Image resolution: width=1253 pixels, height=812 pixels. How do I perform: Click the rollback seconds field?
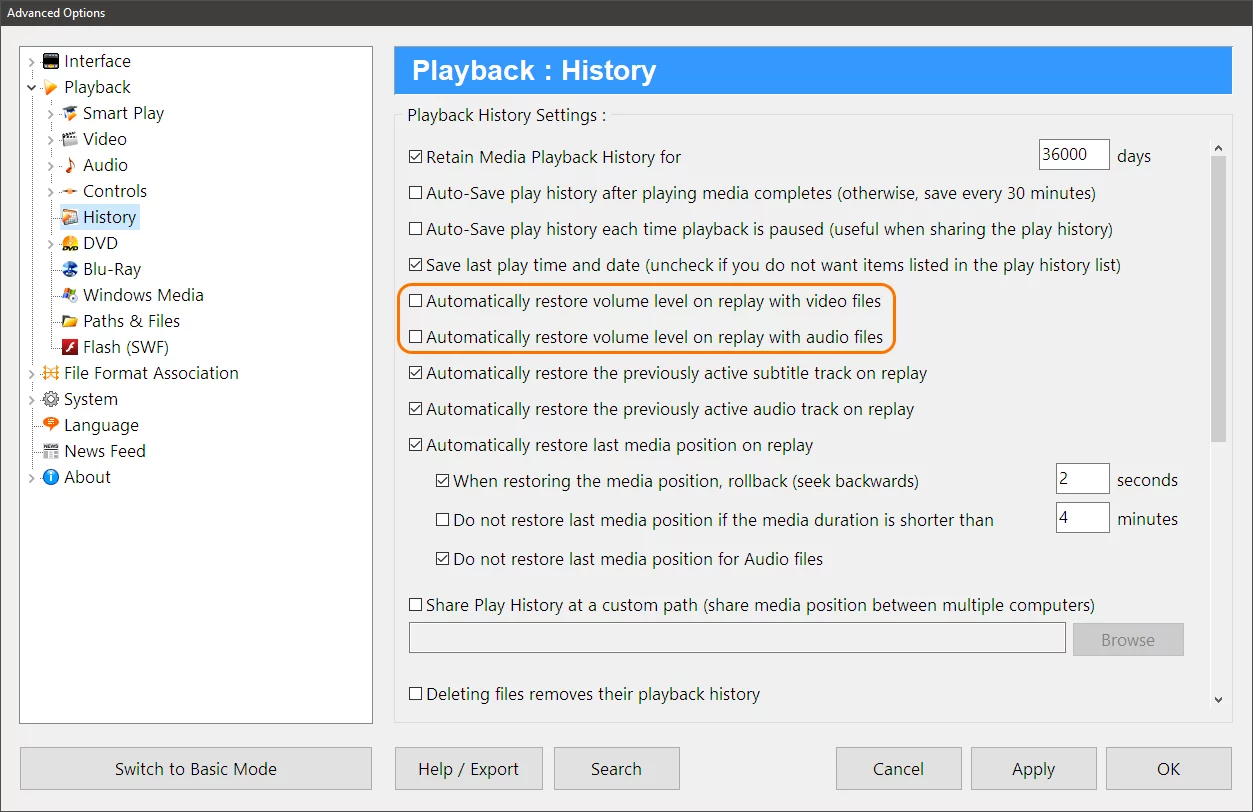[x=1083, y=479]
